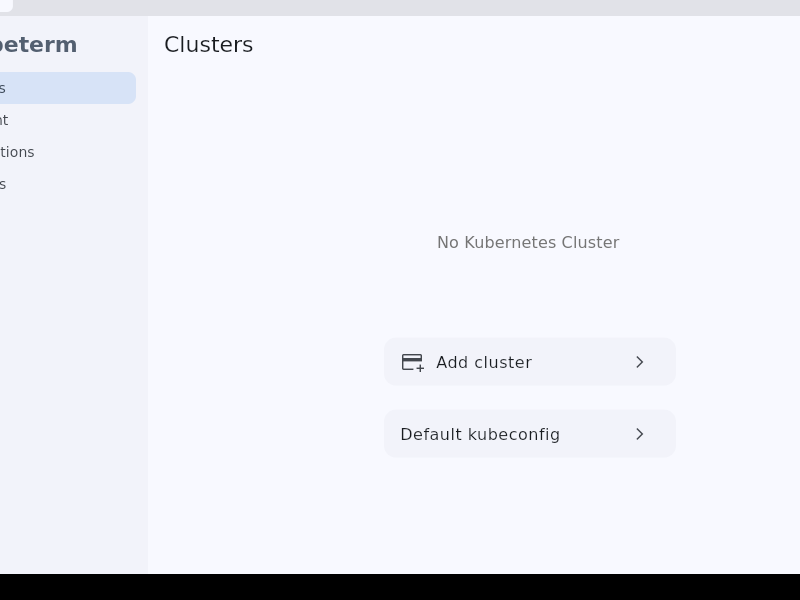
Task: Open the Add cluster option
Action: 530,362
